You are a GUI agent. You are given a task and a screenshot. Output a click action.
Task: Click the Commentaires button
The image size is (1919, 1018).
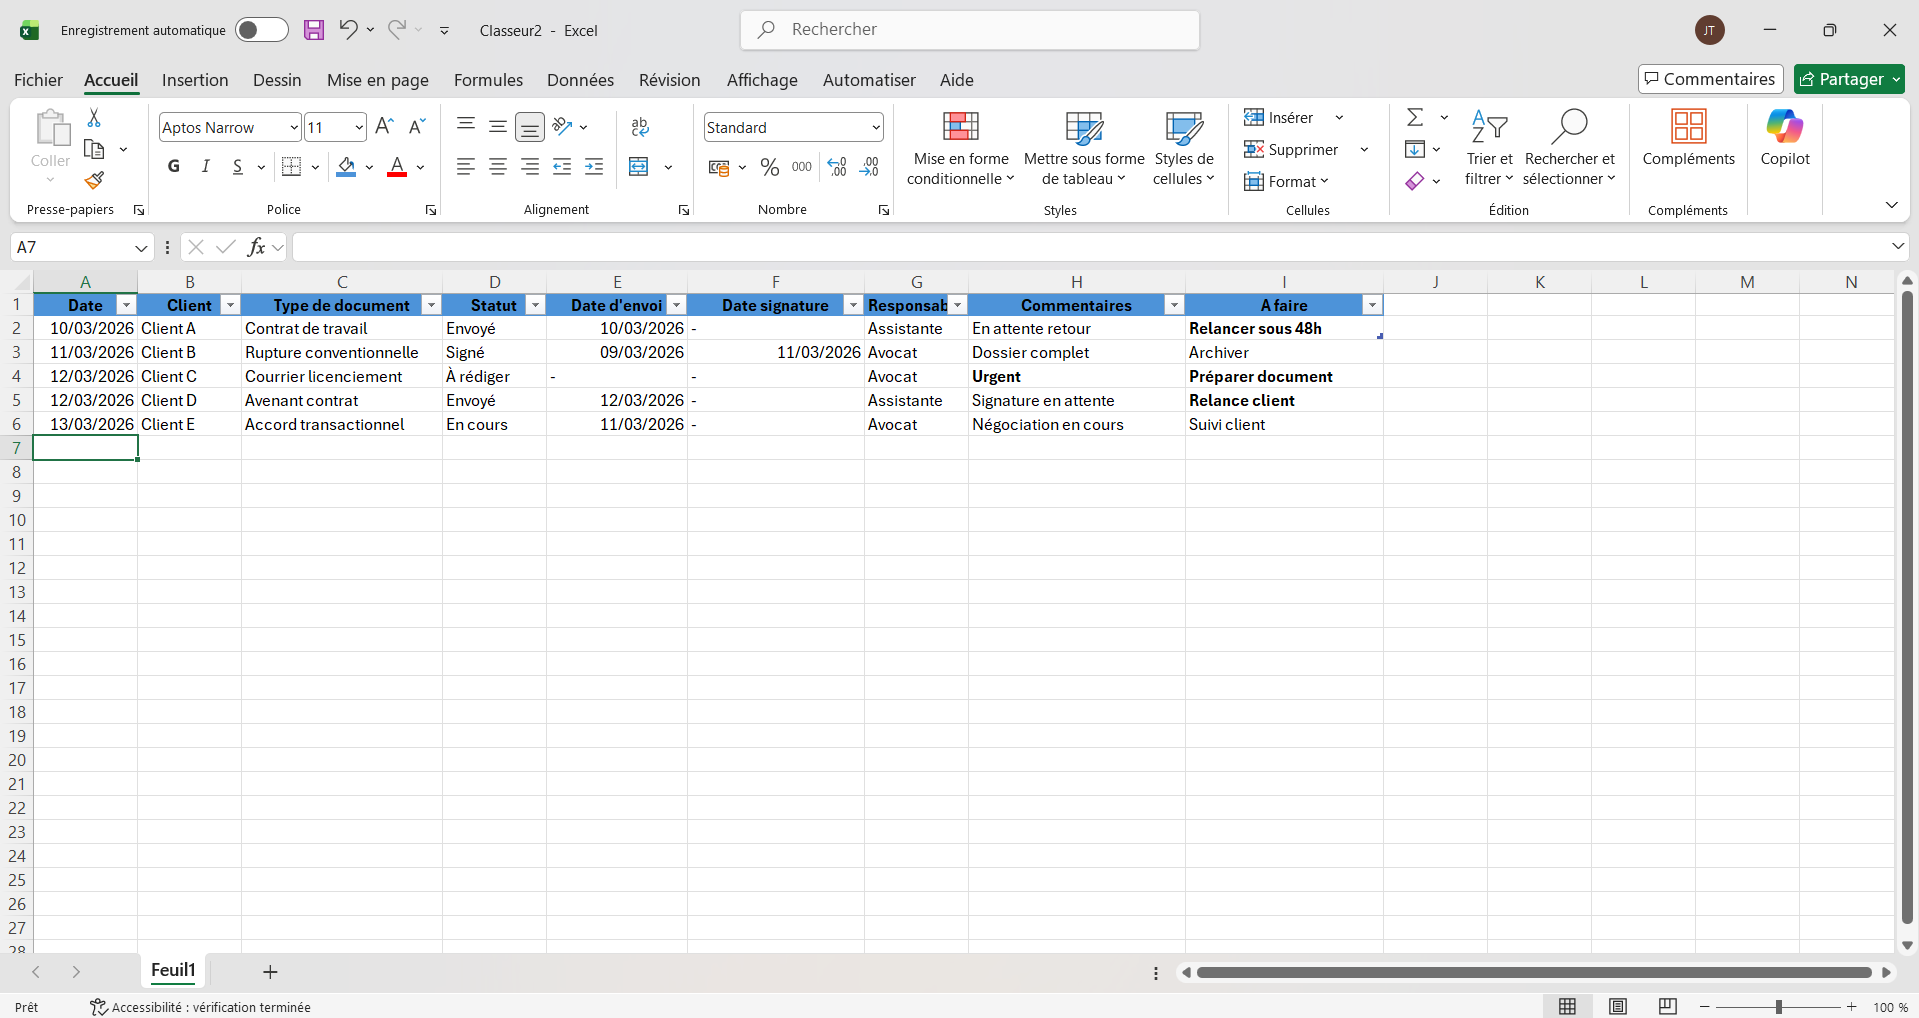tap(1710, 79)
